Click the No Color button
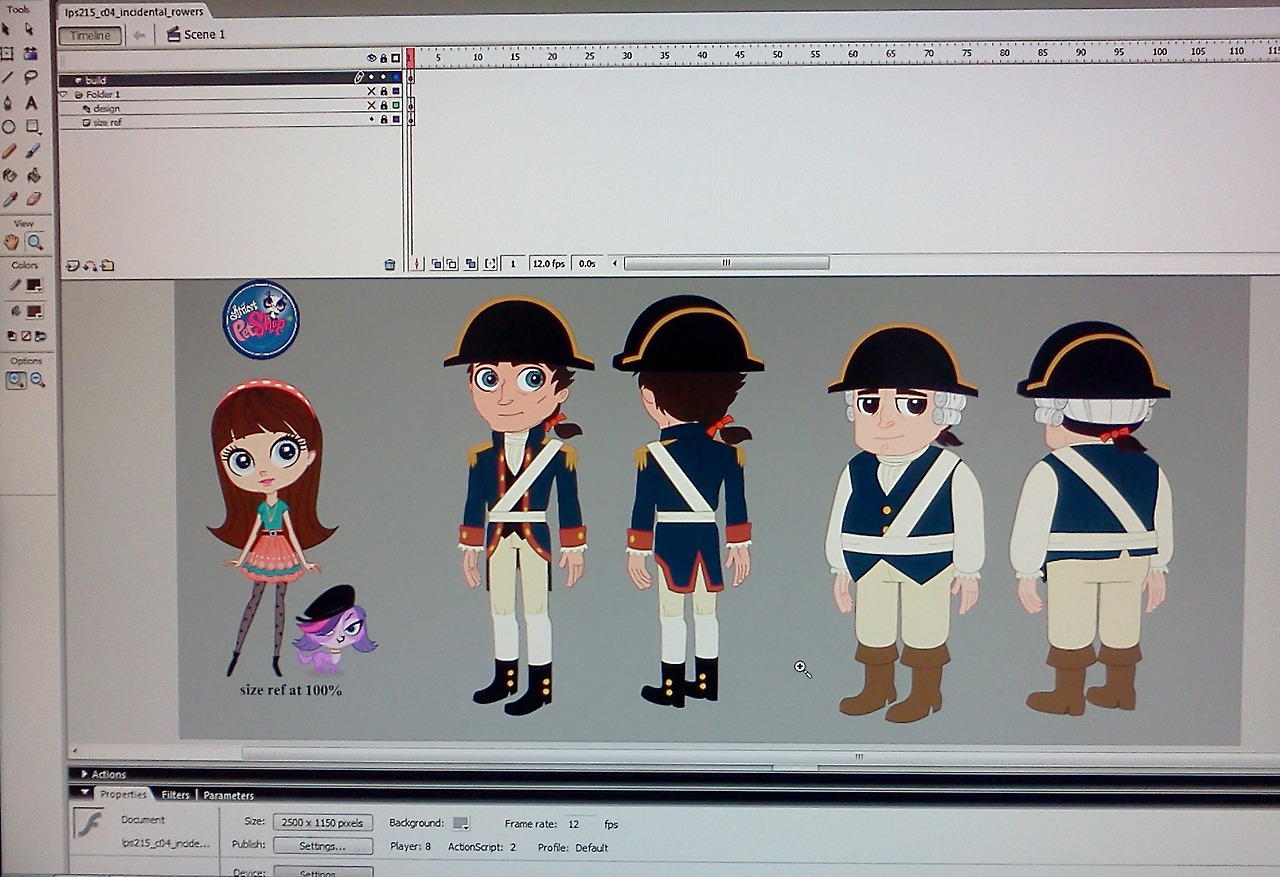The width and height of the screenshot is (1280, 877). pos(25,337)
